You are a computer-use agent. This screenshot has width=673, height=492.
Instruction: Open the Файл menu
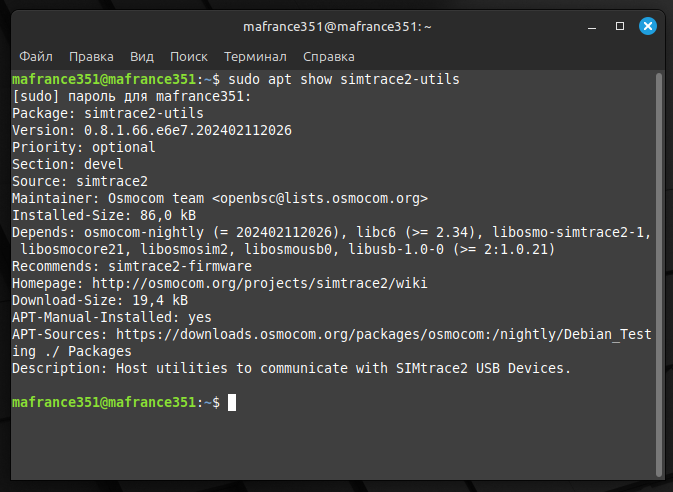click(x=35, y=57)
